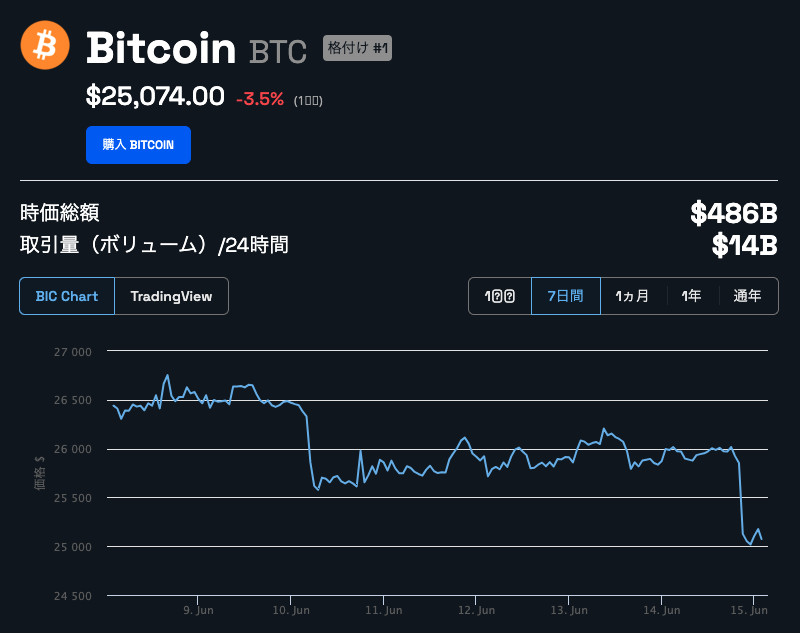Select the 7日間 time range
The image size is (800, 633).
click(x=566, y=296)
